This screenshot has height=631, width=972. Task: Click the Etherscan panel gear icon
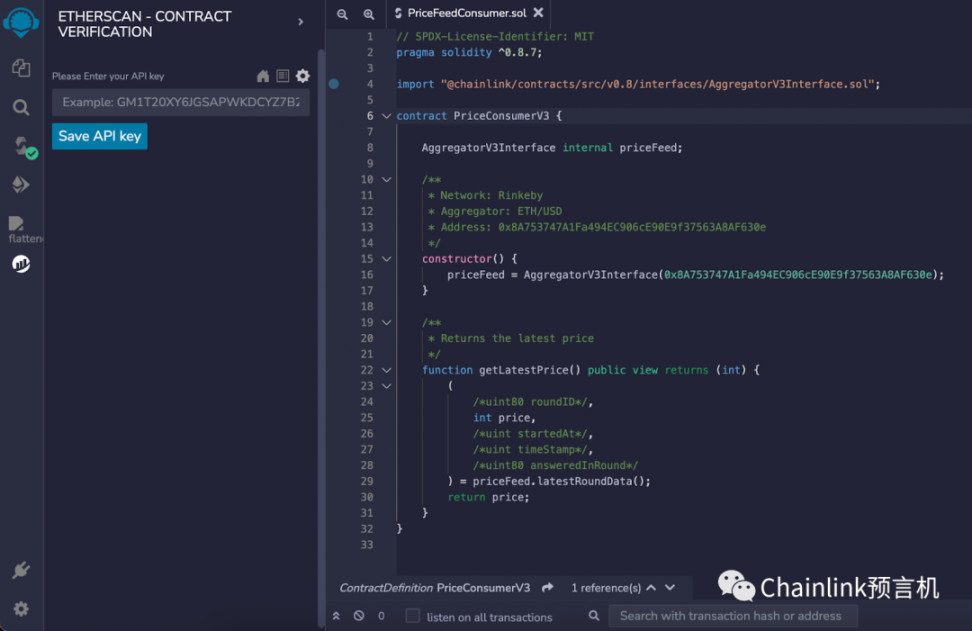303,76
